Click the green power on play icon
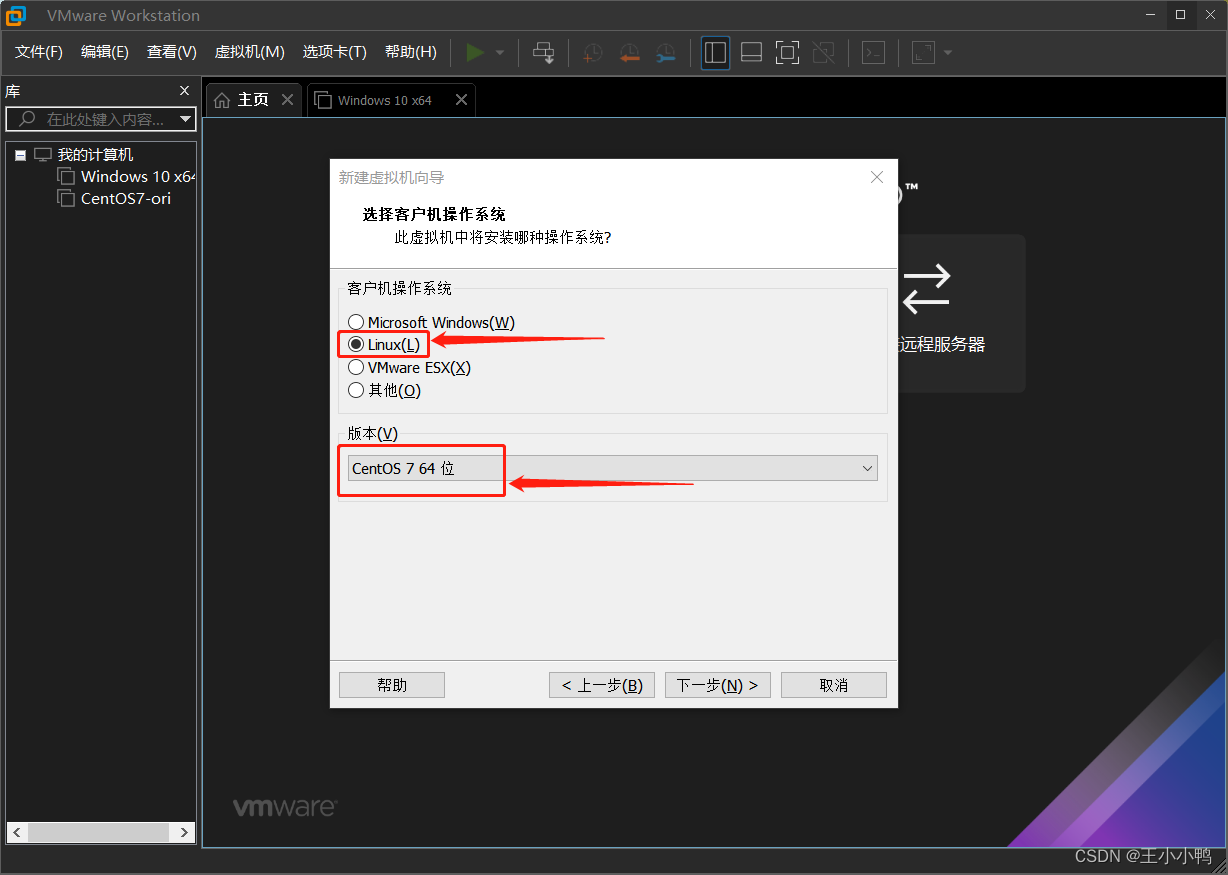The image size is (1228, 875). (476, 52)
